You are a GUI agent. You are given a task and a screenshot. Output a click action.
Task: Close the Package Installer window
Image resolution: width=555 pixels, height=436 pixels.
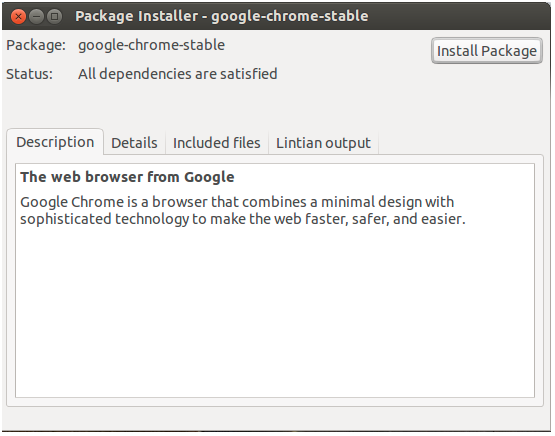pyautogui.click(x=18, y=16)
